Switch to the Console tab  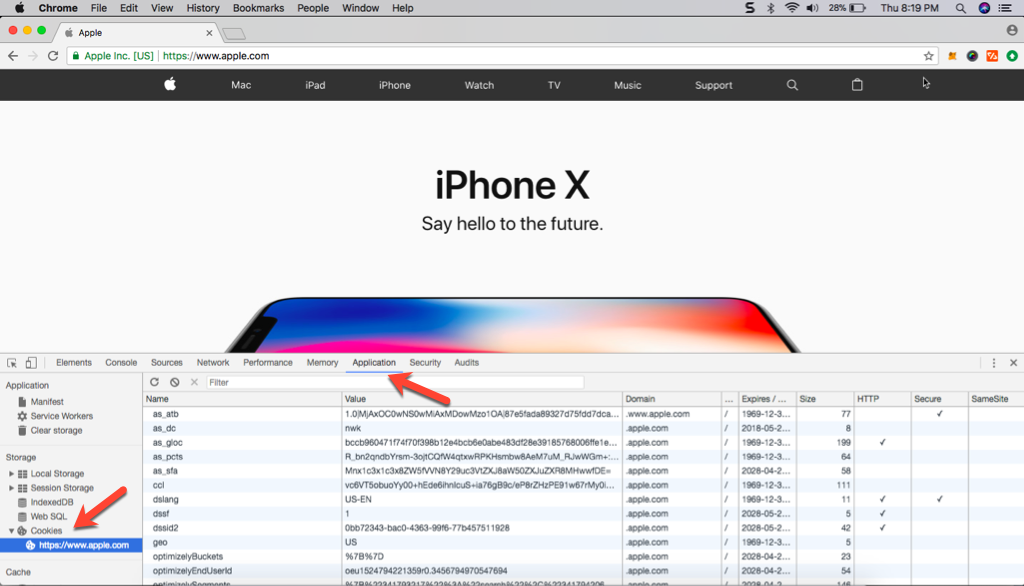[x=121, y=363]
